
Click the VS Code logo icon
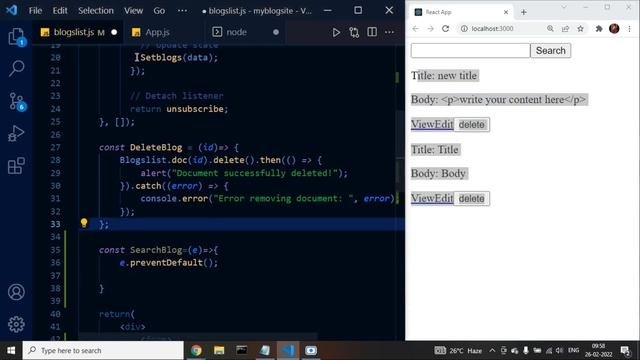coord(11,10)
